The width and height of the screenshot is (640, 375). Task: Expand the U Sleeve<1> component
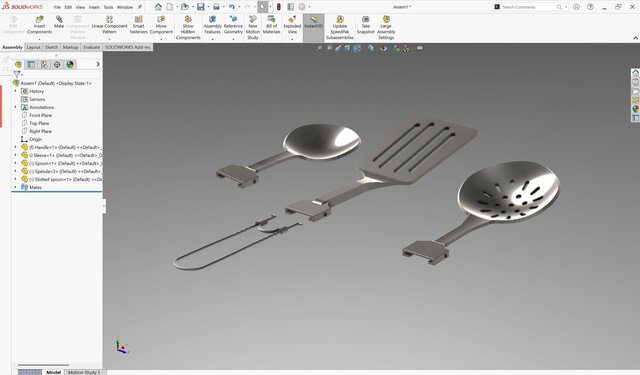[x=16, y=155]
